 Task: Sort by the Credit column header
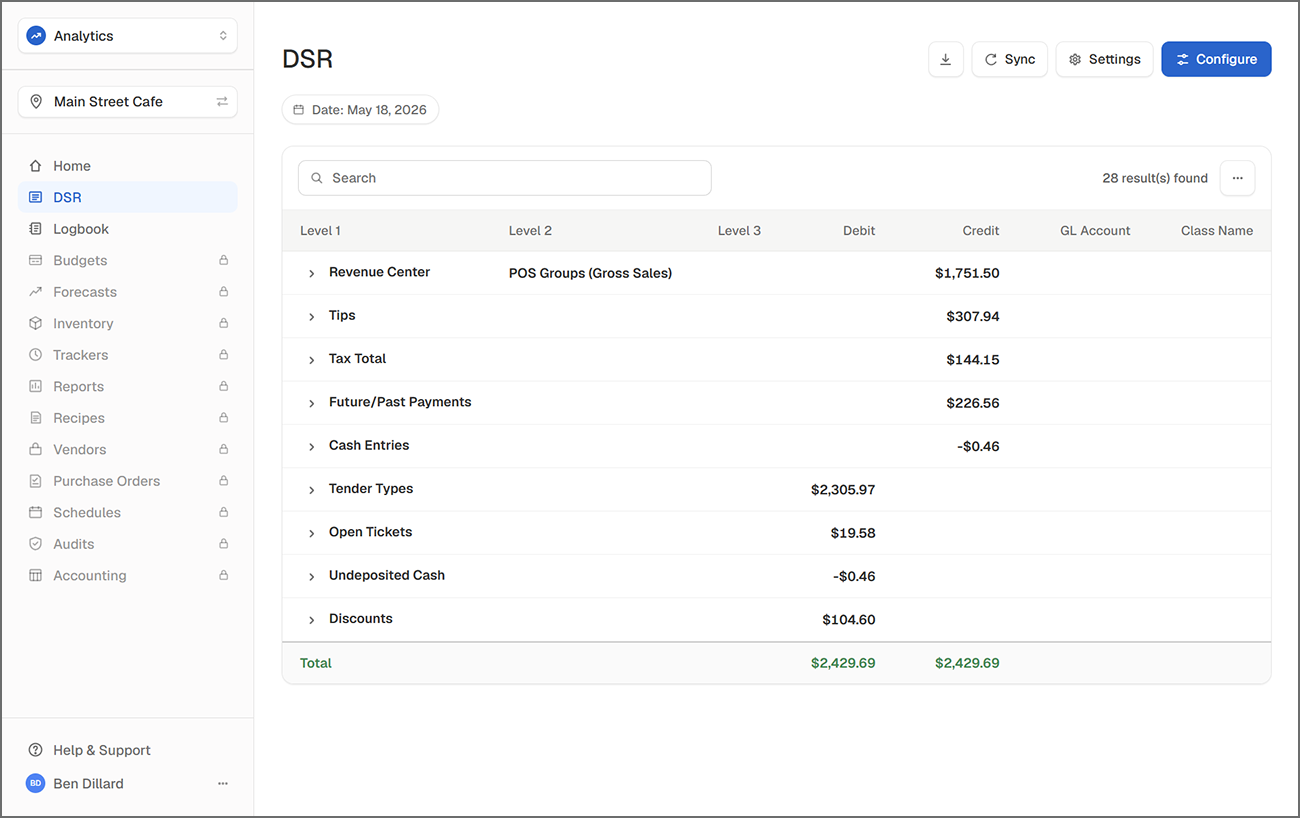click(981, 230)
